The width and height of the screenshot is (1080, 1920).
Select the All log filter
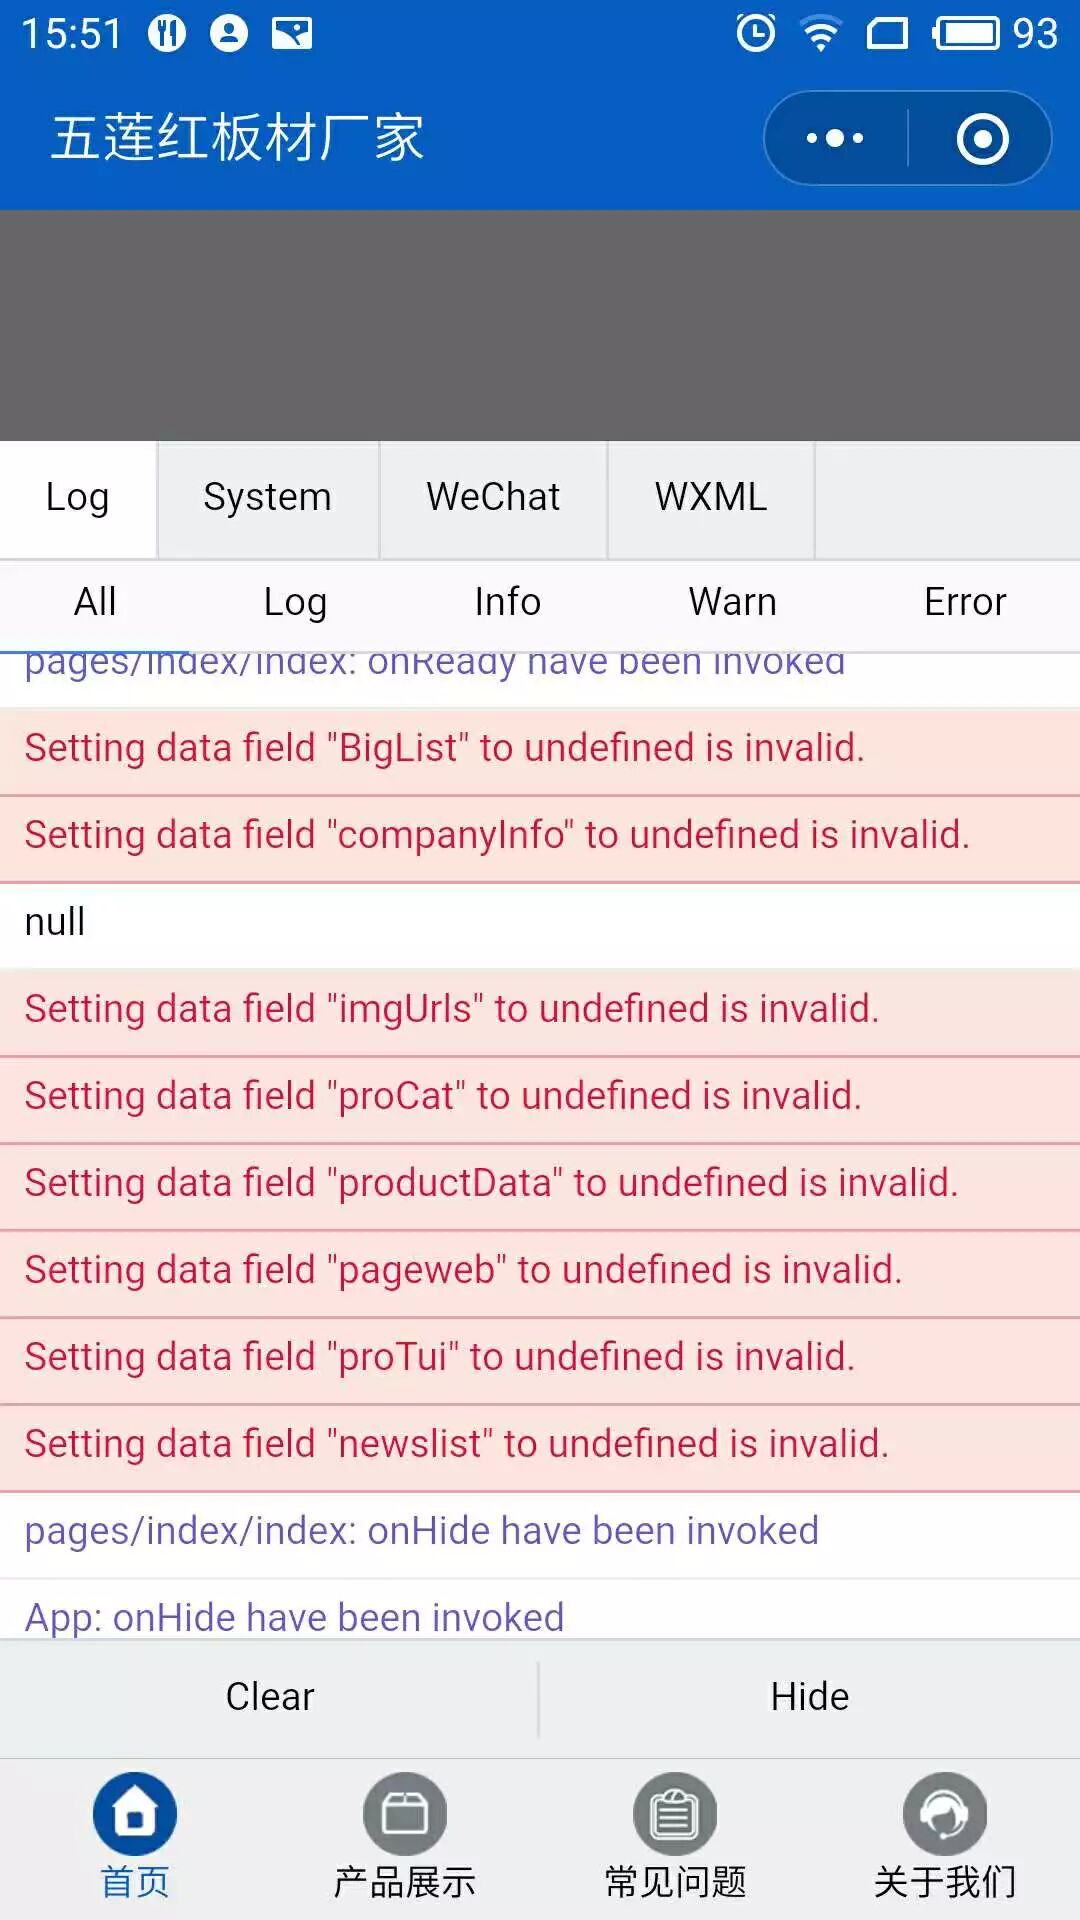pyautogui.click(x=95, y=602)
